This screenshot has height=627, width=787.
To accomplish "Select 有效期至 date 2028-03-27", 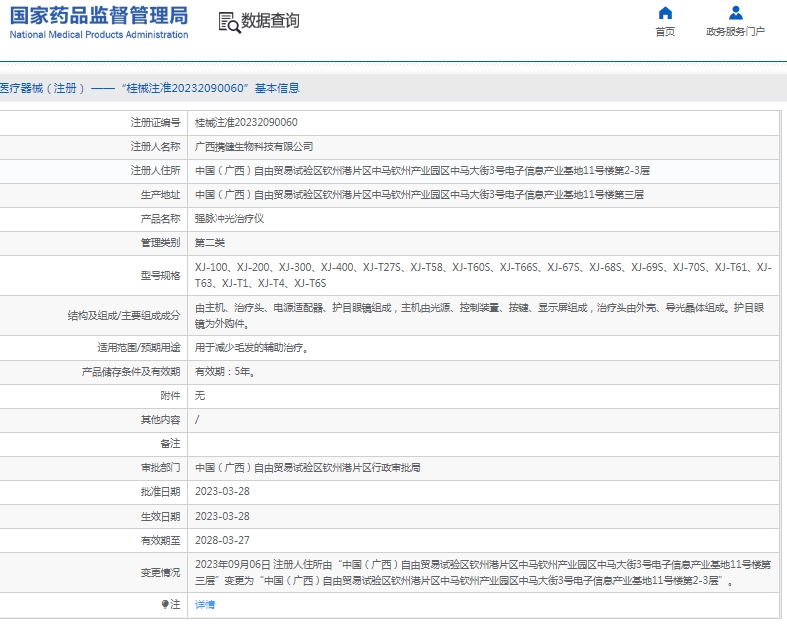I will tap(222, 541).
